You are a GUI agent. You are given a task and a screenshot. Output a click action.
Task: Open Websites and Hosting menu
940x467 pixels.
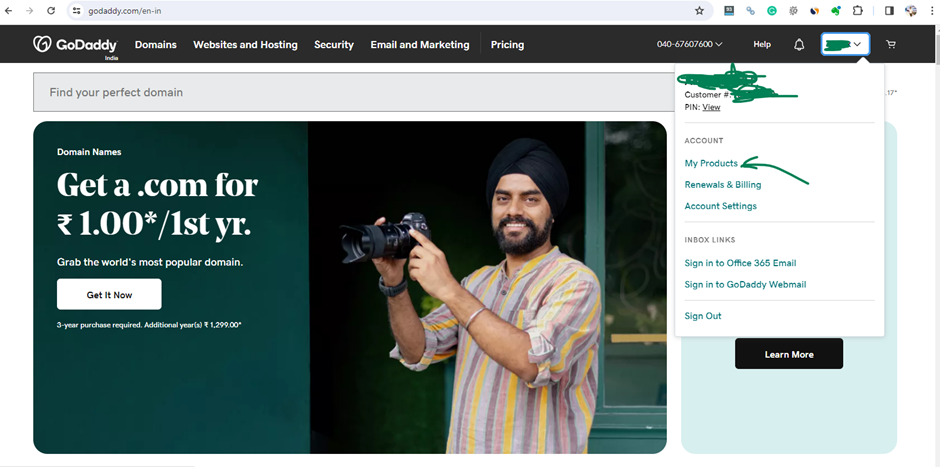coord(245,44)
